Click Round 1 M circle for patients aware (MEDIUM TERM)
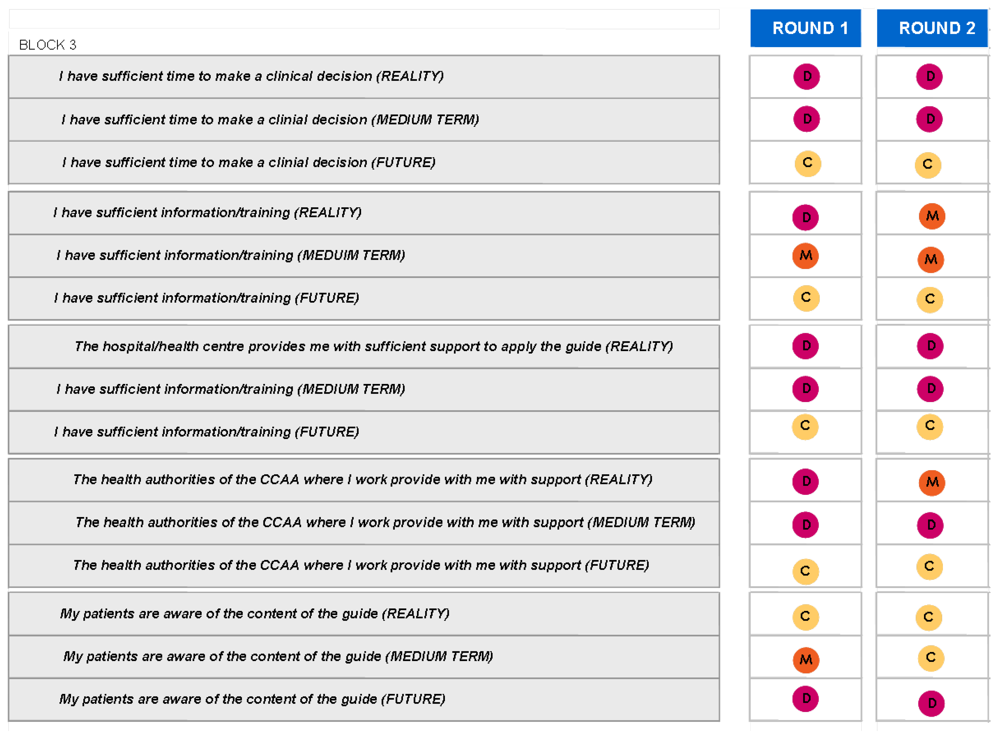 [x=806, y=660]
